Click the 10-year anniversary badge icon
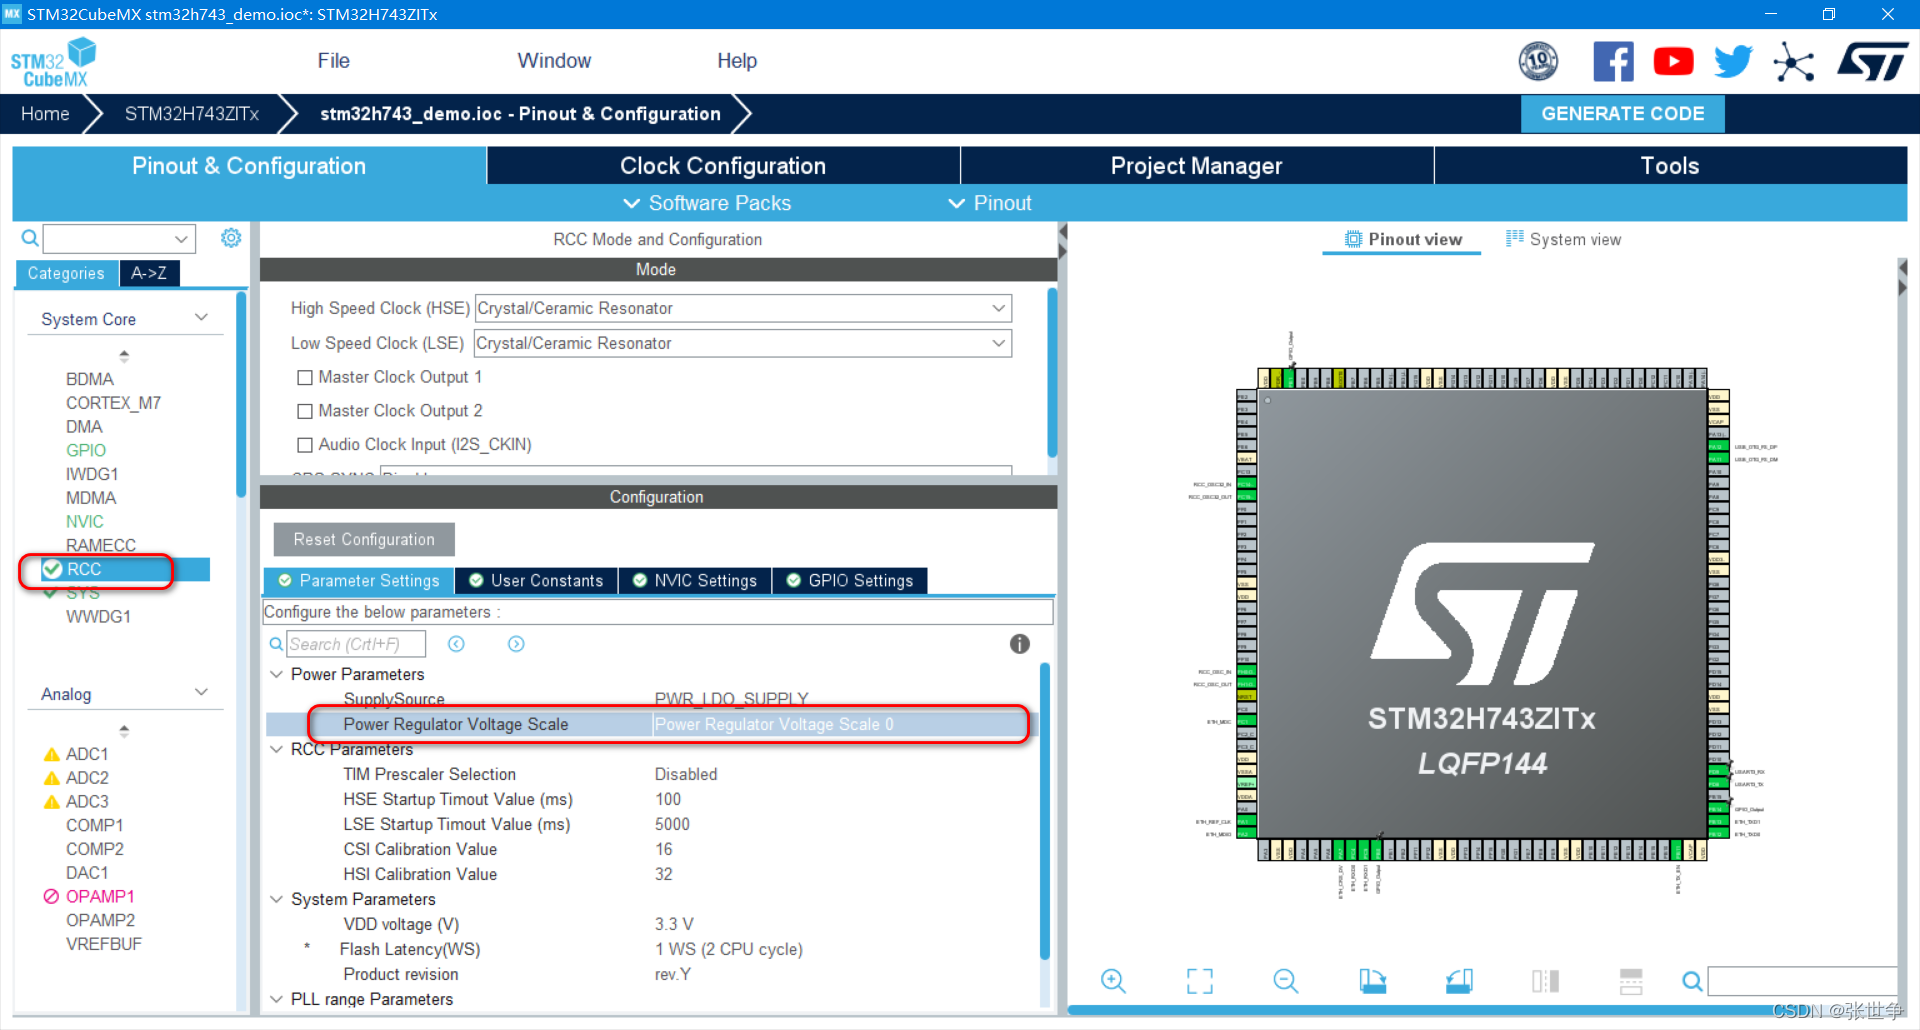The image size is (1920, 1030). pos(1538,62)
